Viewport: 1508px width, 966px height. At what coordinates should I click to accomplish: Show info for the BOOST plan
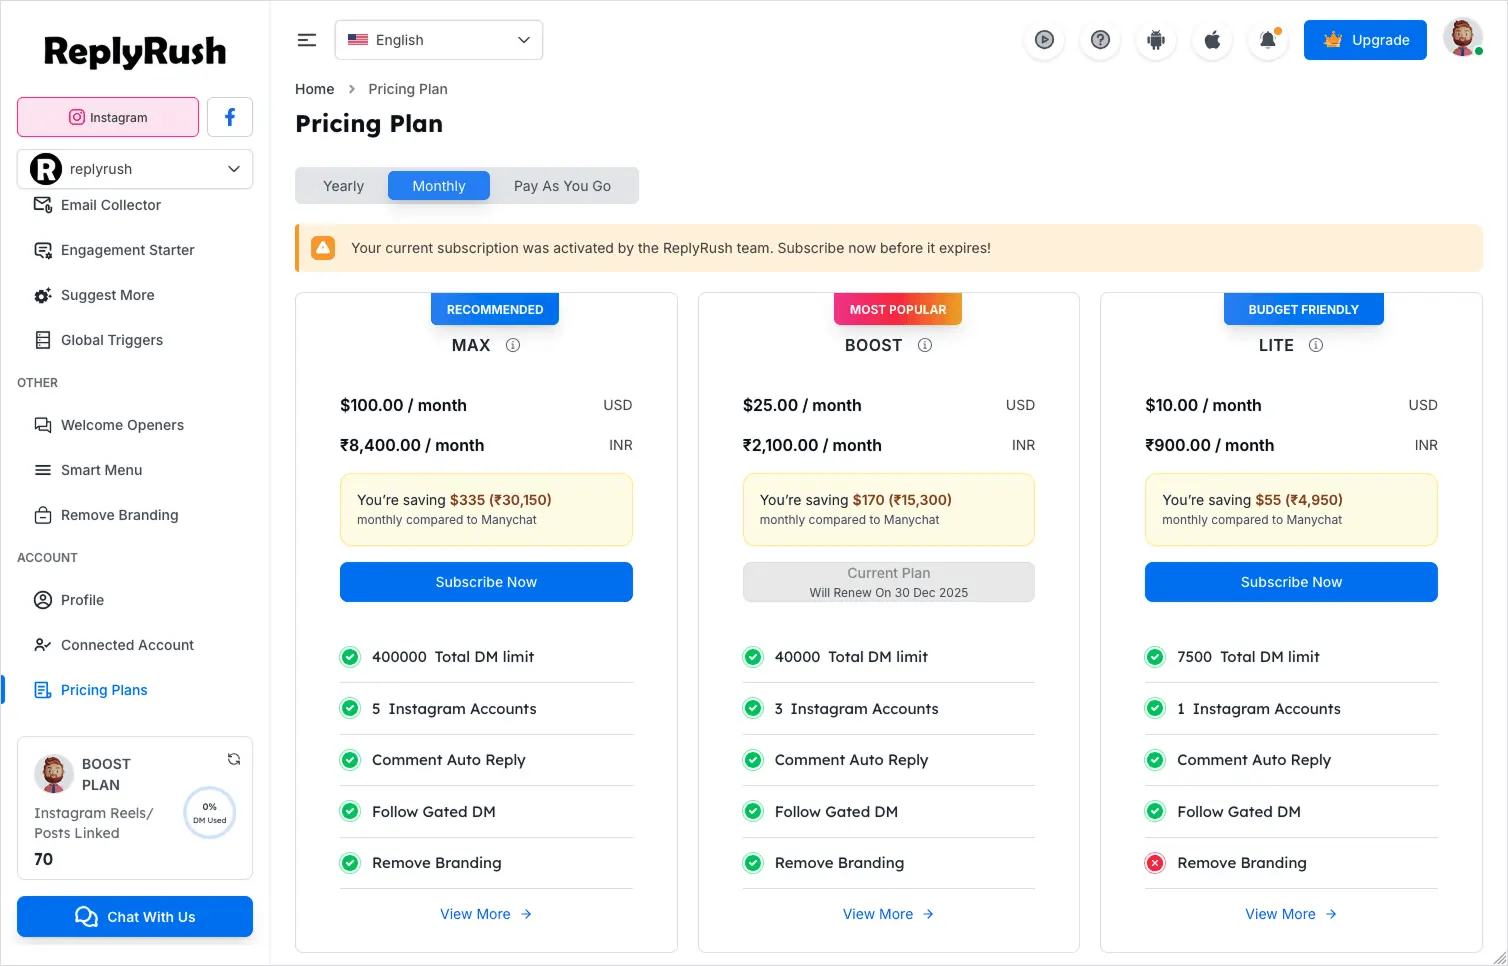tap(925, 345)
